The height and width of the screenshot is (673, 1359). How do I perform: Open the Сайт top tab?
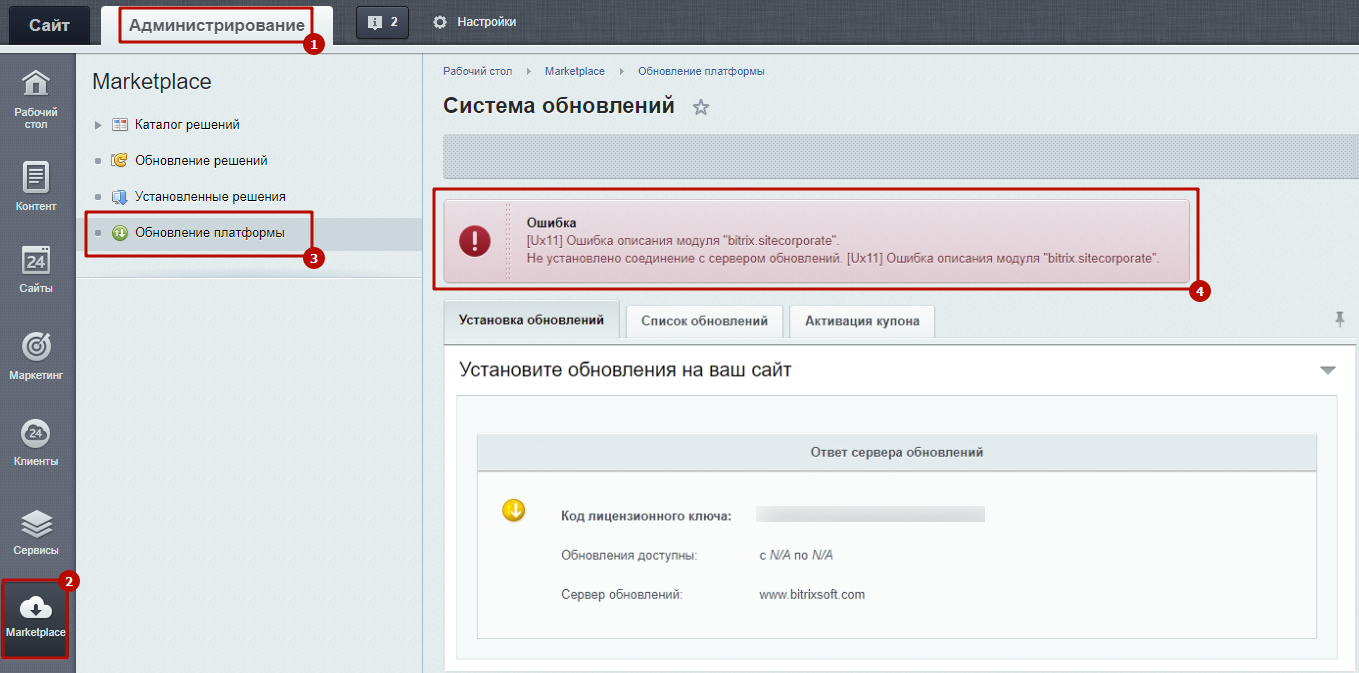49,25
